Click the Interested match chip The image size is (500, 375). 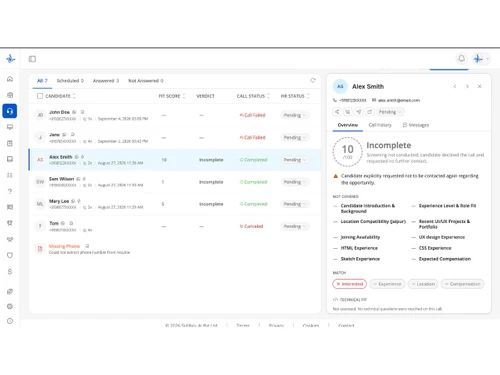350,284
